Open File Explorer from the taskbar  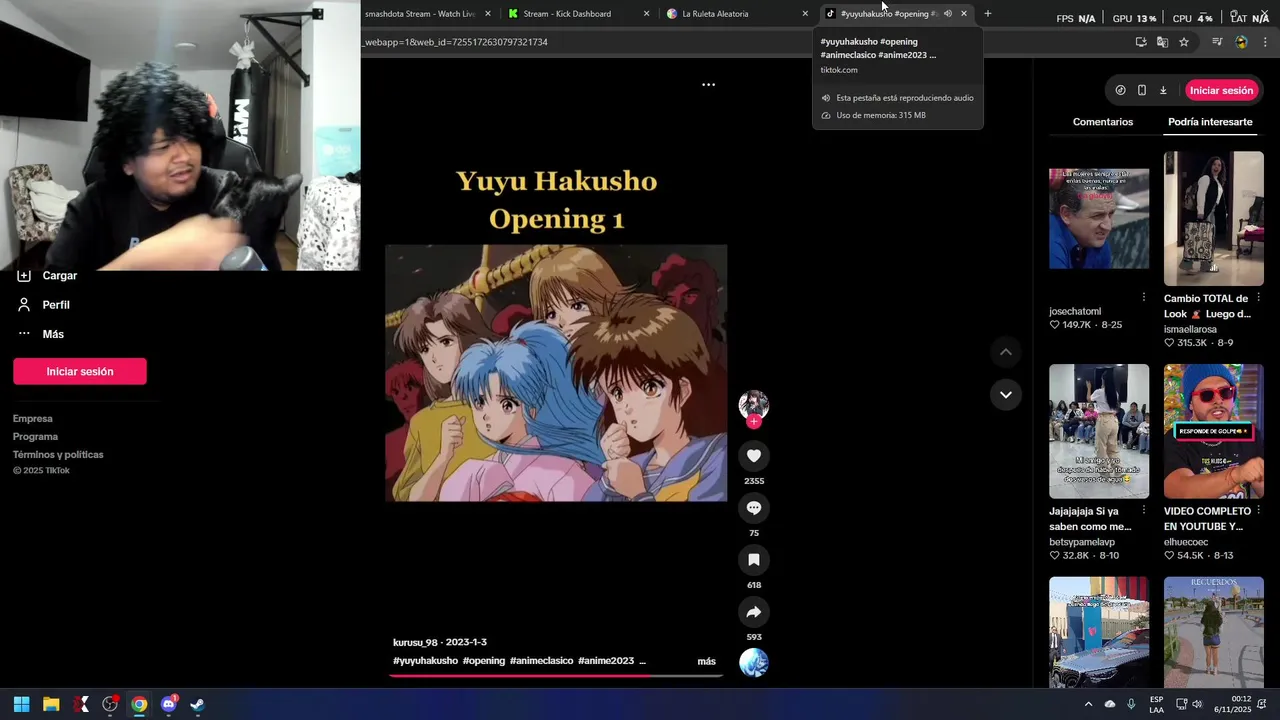pyautogui.click(x=51, y=704)
